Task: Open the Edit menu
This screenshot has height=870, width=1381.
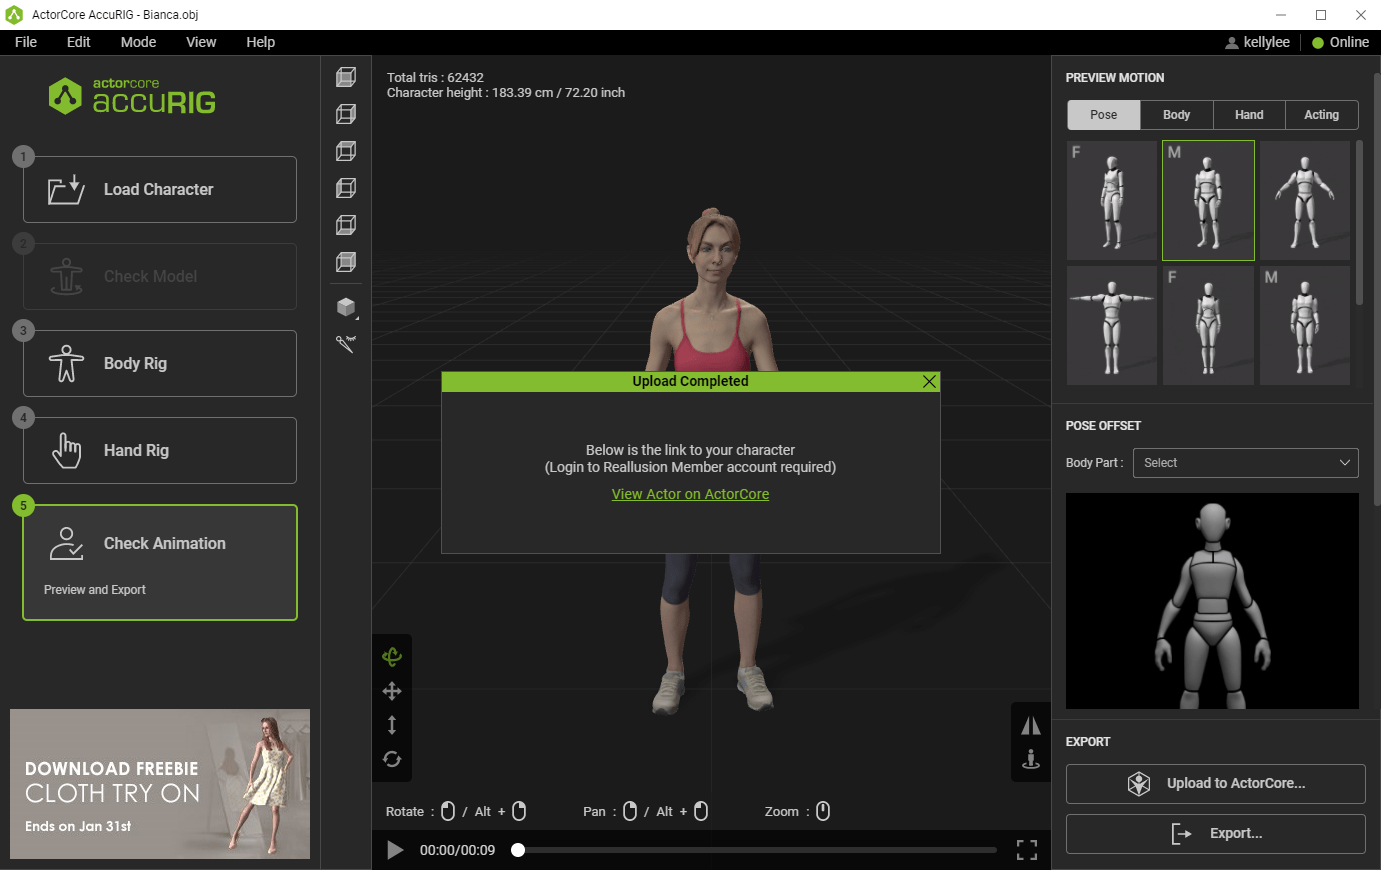Action: click(79, 42)
